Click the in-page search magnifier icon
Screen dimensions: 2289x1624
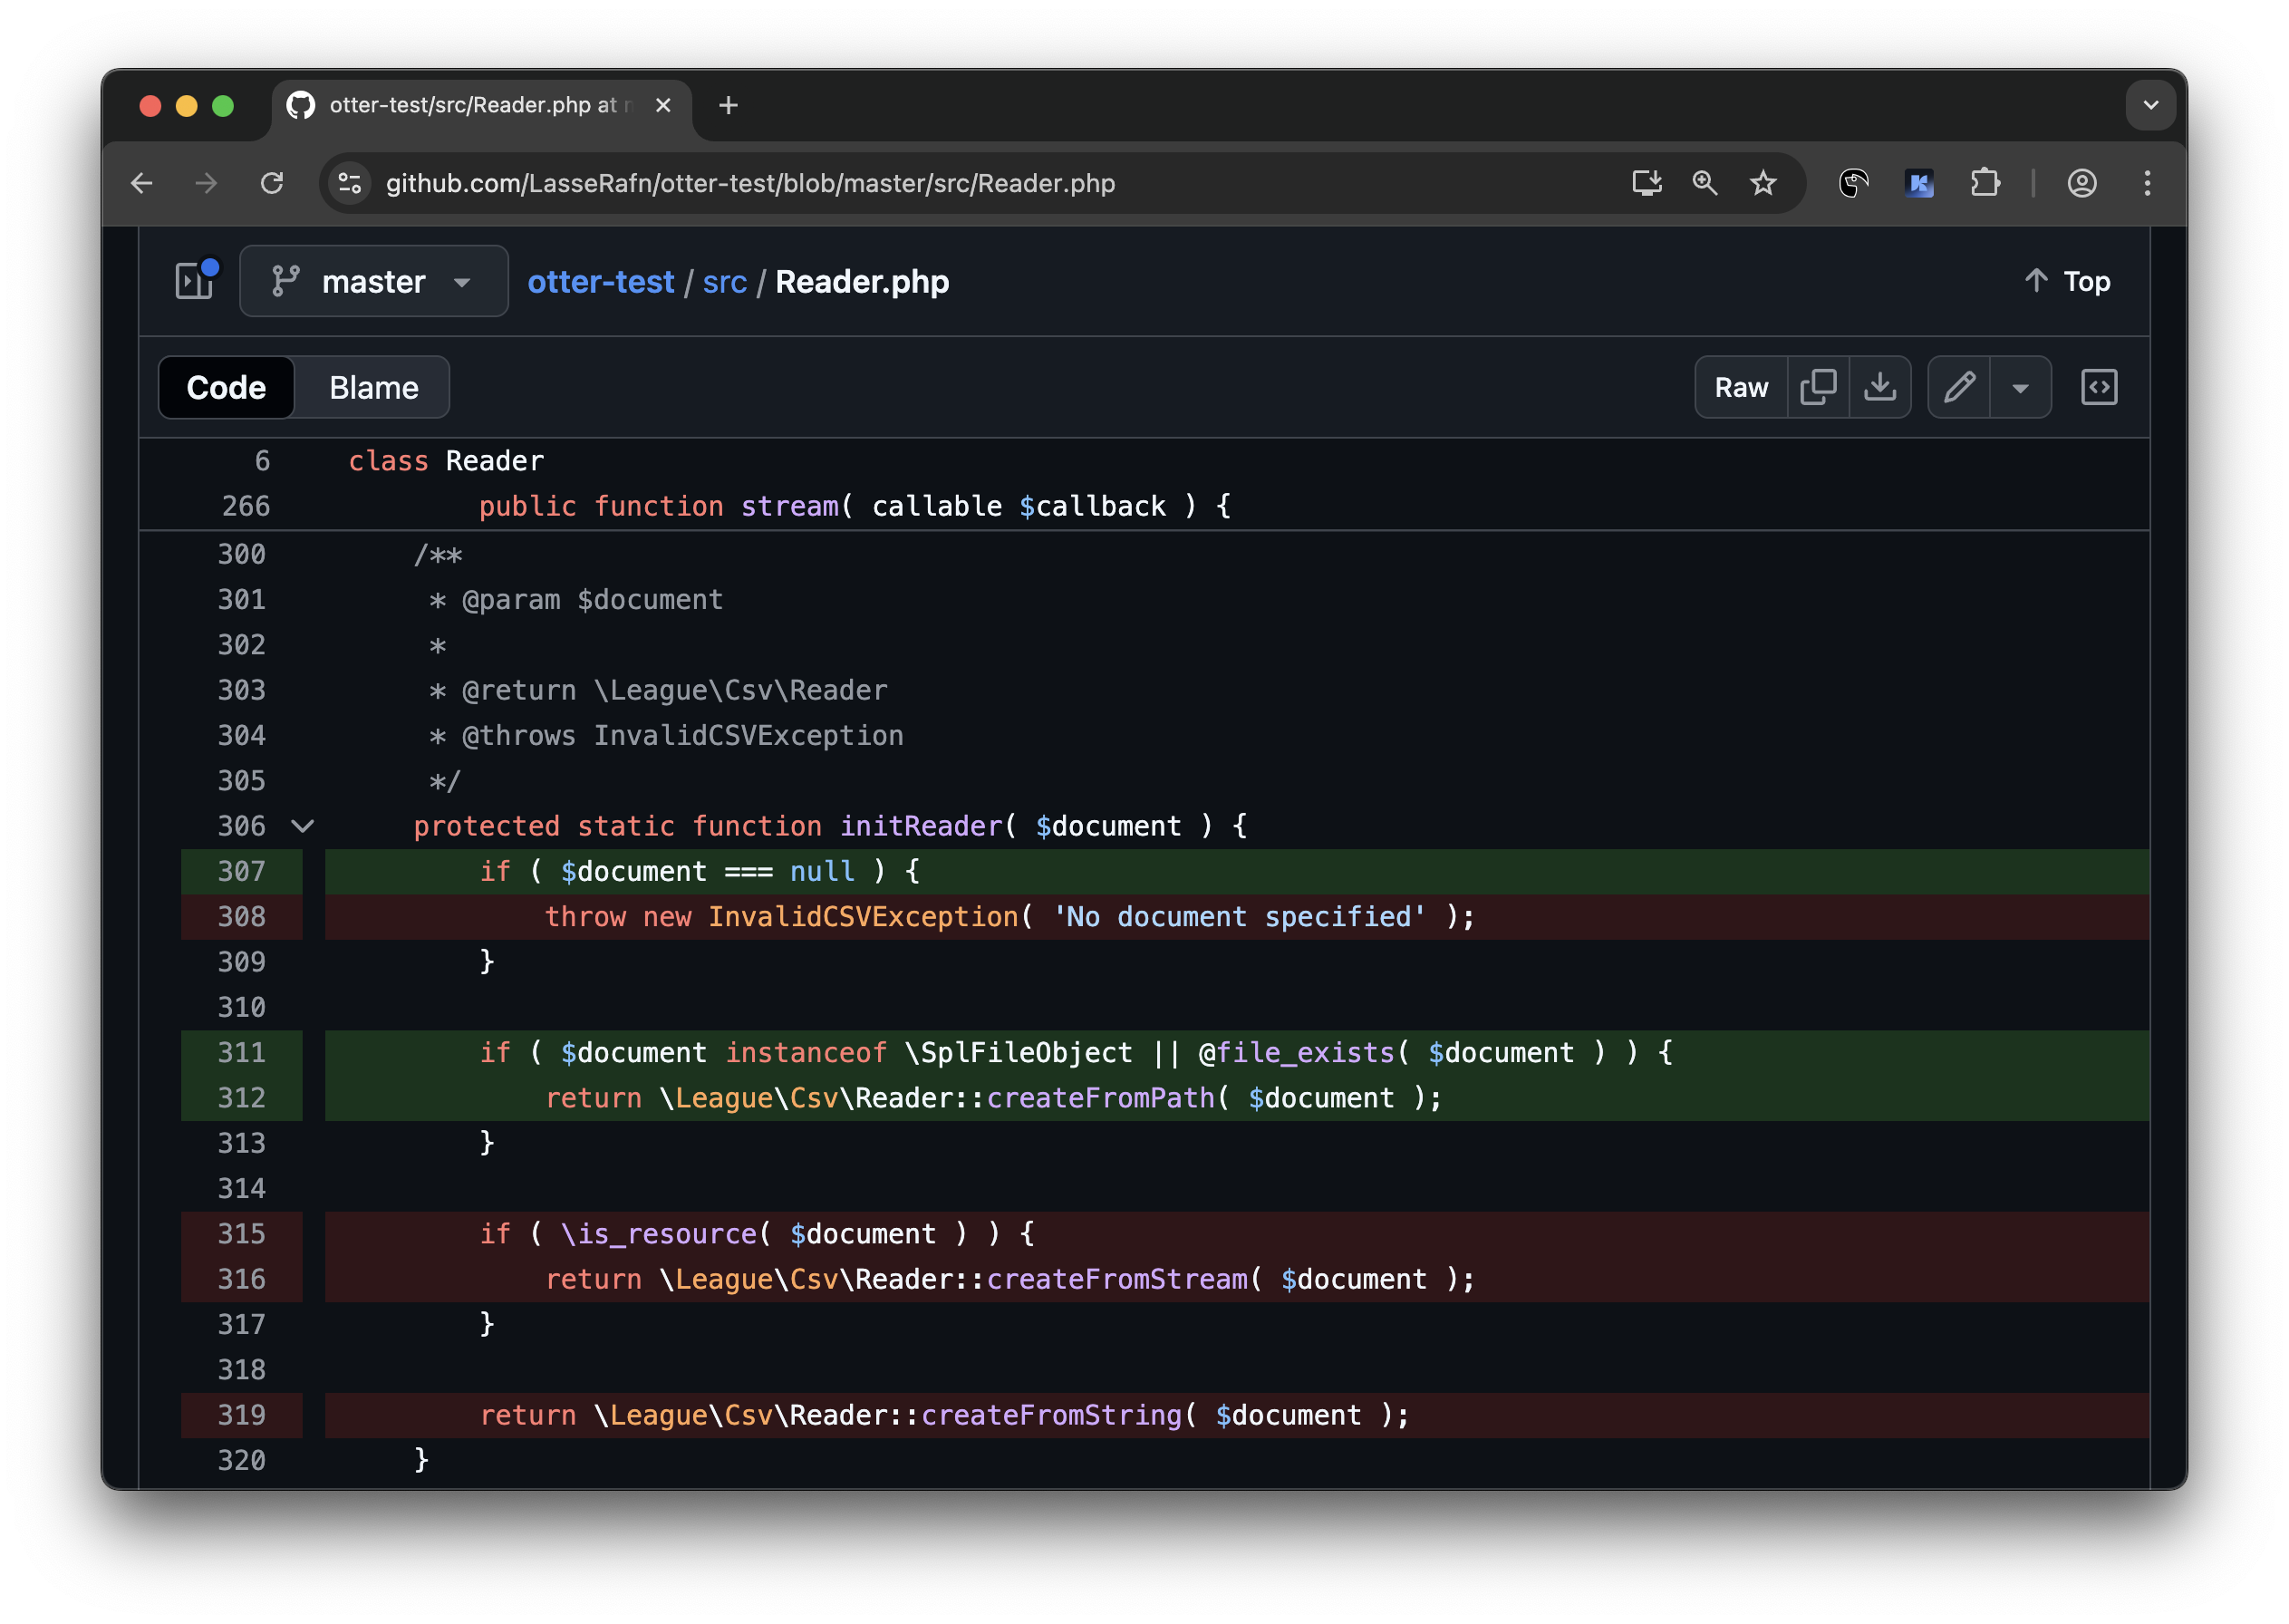tap(1704, 183)
